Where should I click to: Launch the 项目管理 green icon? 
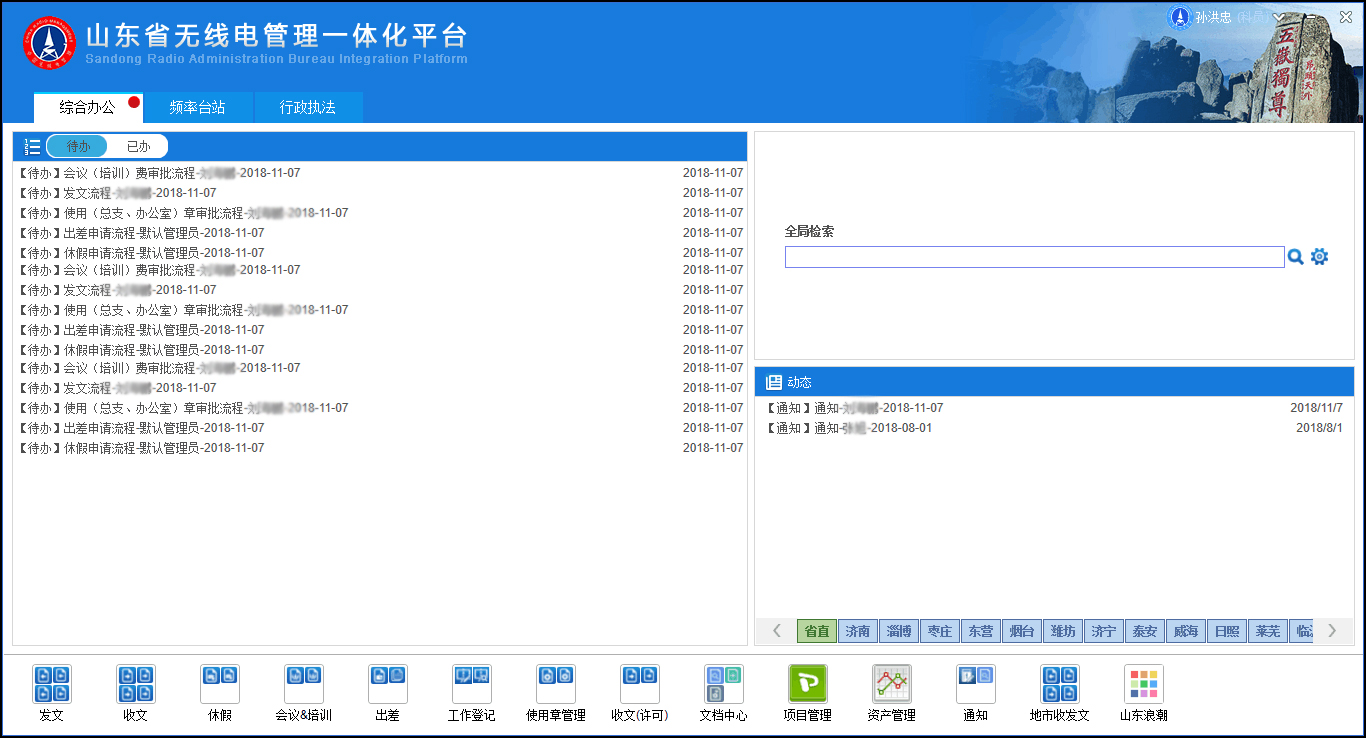(807, 685)
